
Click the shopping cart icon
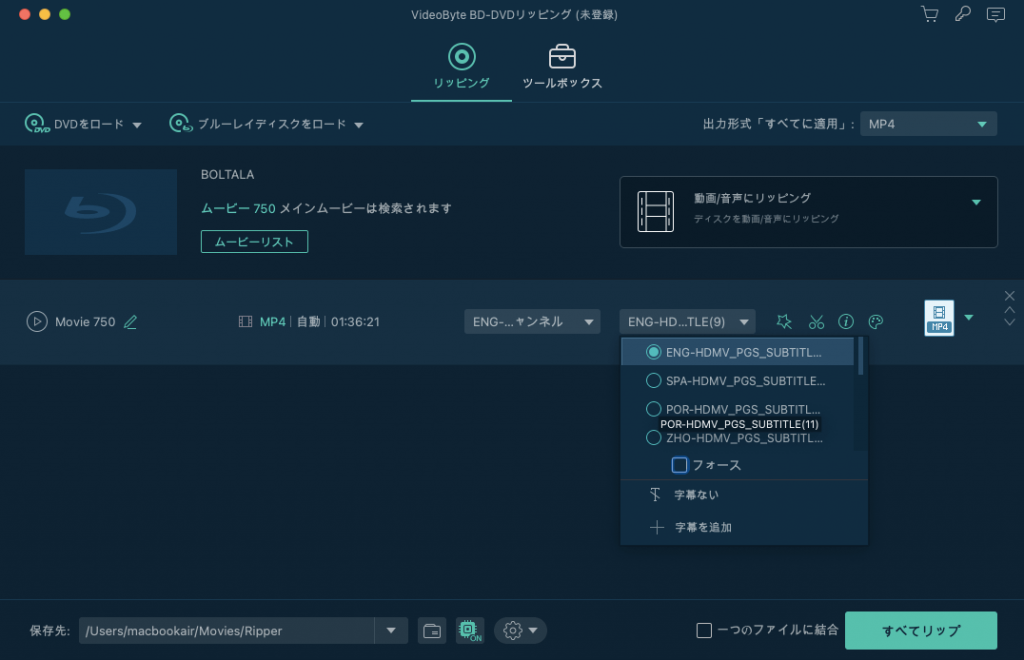(x=929, y=14)
